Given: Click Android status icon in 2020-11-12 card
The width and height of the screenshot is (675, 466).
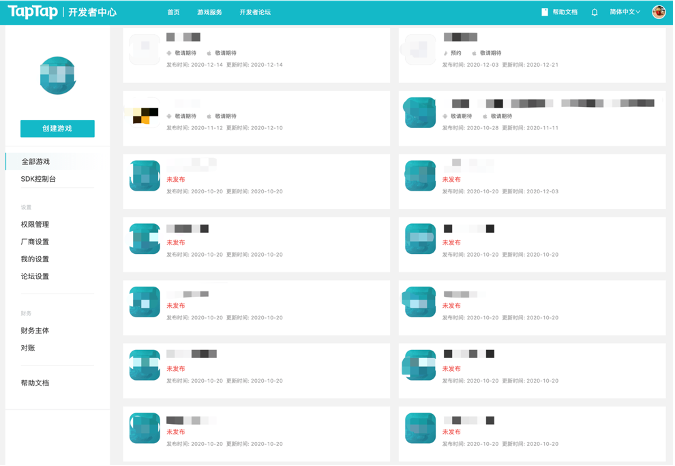Looking at the screenshot, I should pos(169,116).
